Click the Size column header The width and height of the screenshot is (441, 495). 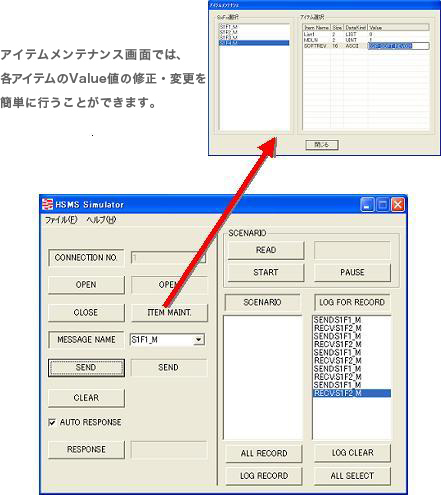pos(337,28)
